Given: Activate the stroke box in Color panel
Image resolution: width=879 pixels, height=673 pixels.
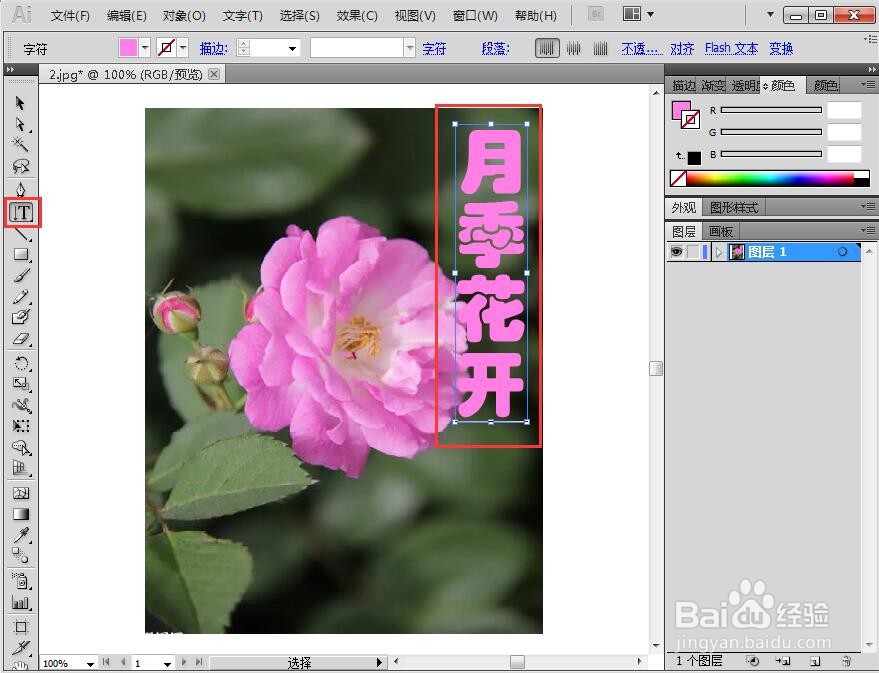Looking at the screenshot, I should coord(692,120).
